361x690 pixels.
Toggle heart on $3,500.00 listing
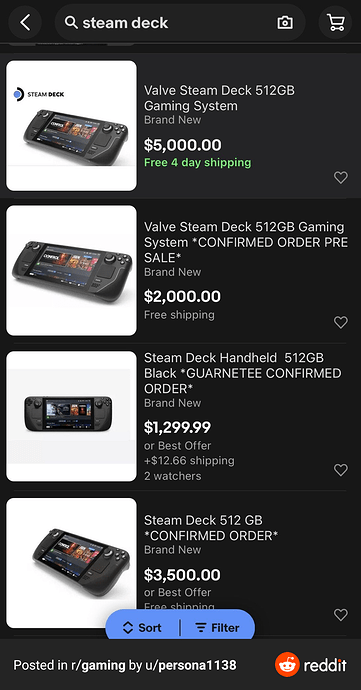(x=341, y=615)
